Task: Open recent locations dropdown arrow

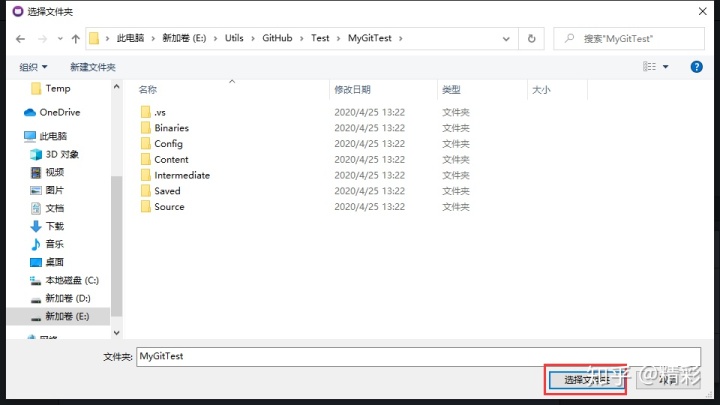Action: pos(60,39)
